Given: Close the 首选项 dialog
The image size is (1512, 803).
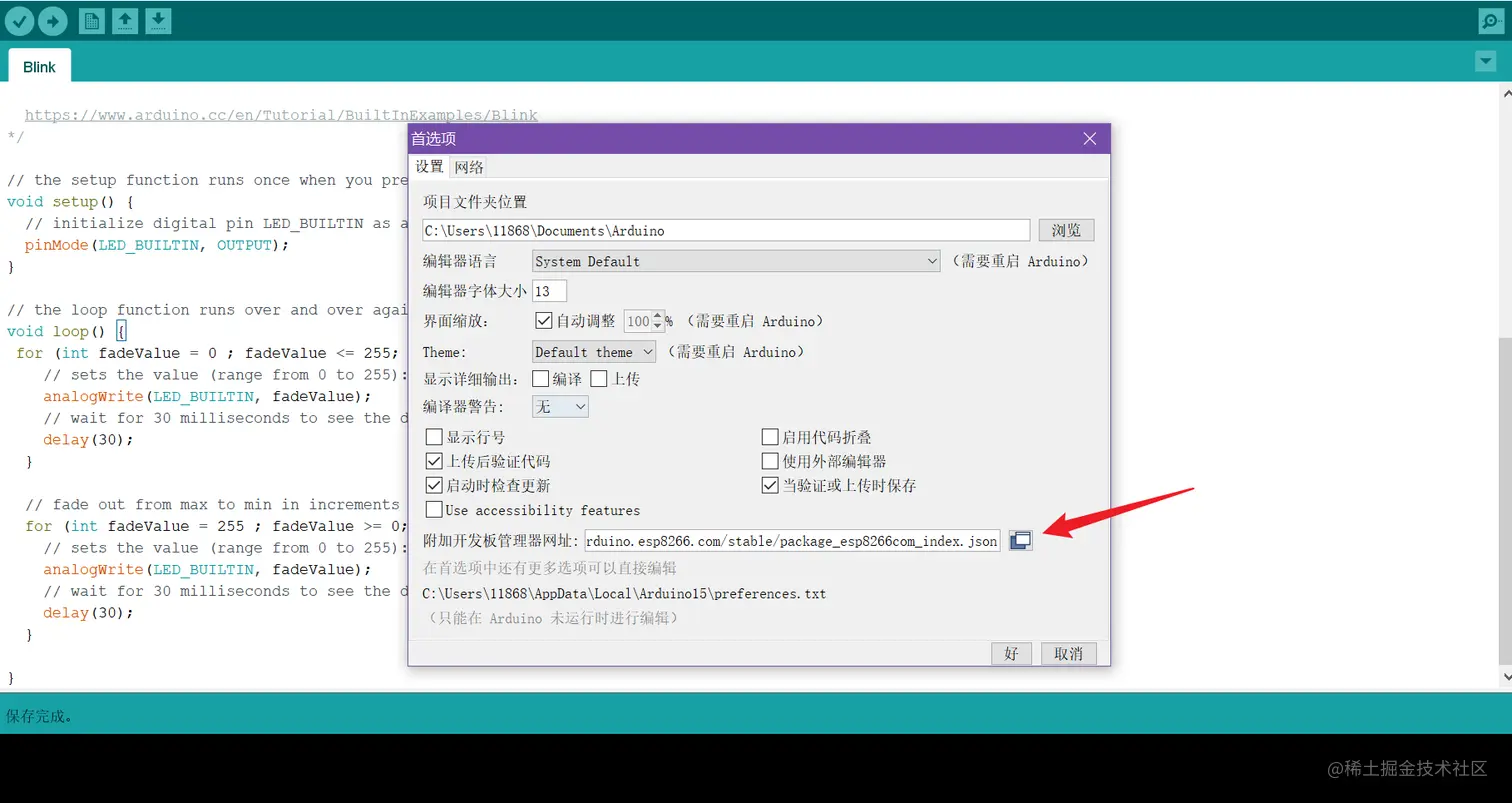Looking at the screenshot, I should (x=1090, y=139).
